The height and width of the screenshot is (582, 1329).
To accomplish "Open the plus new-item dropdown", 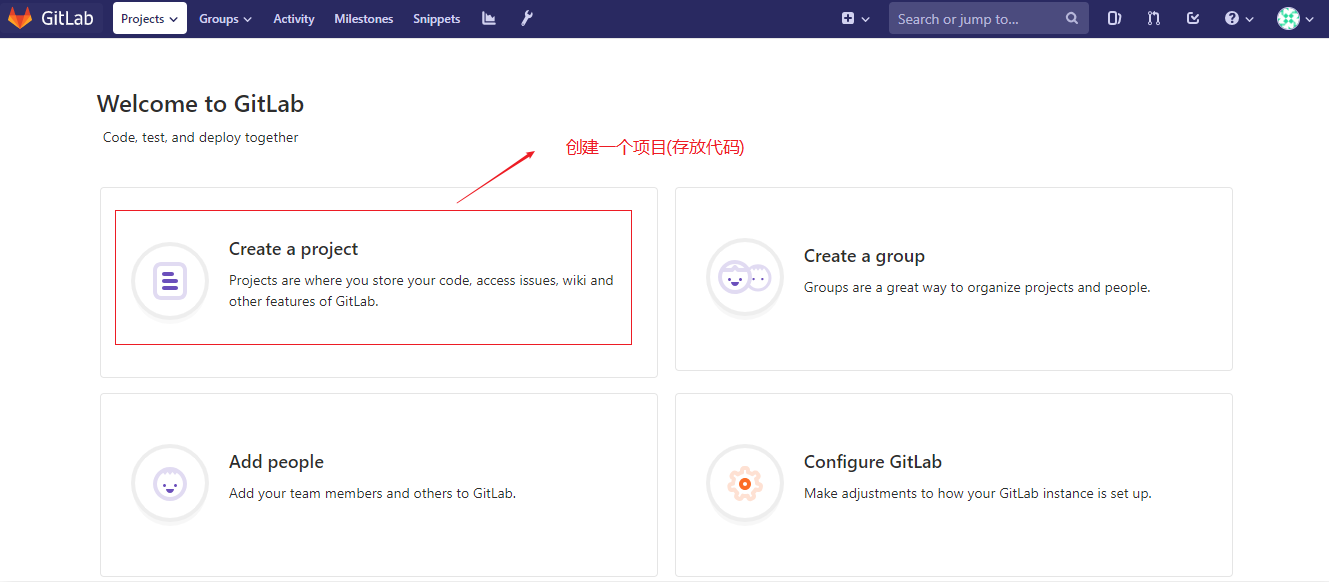I will pos(855,19).
